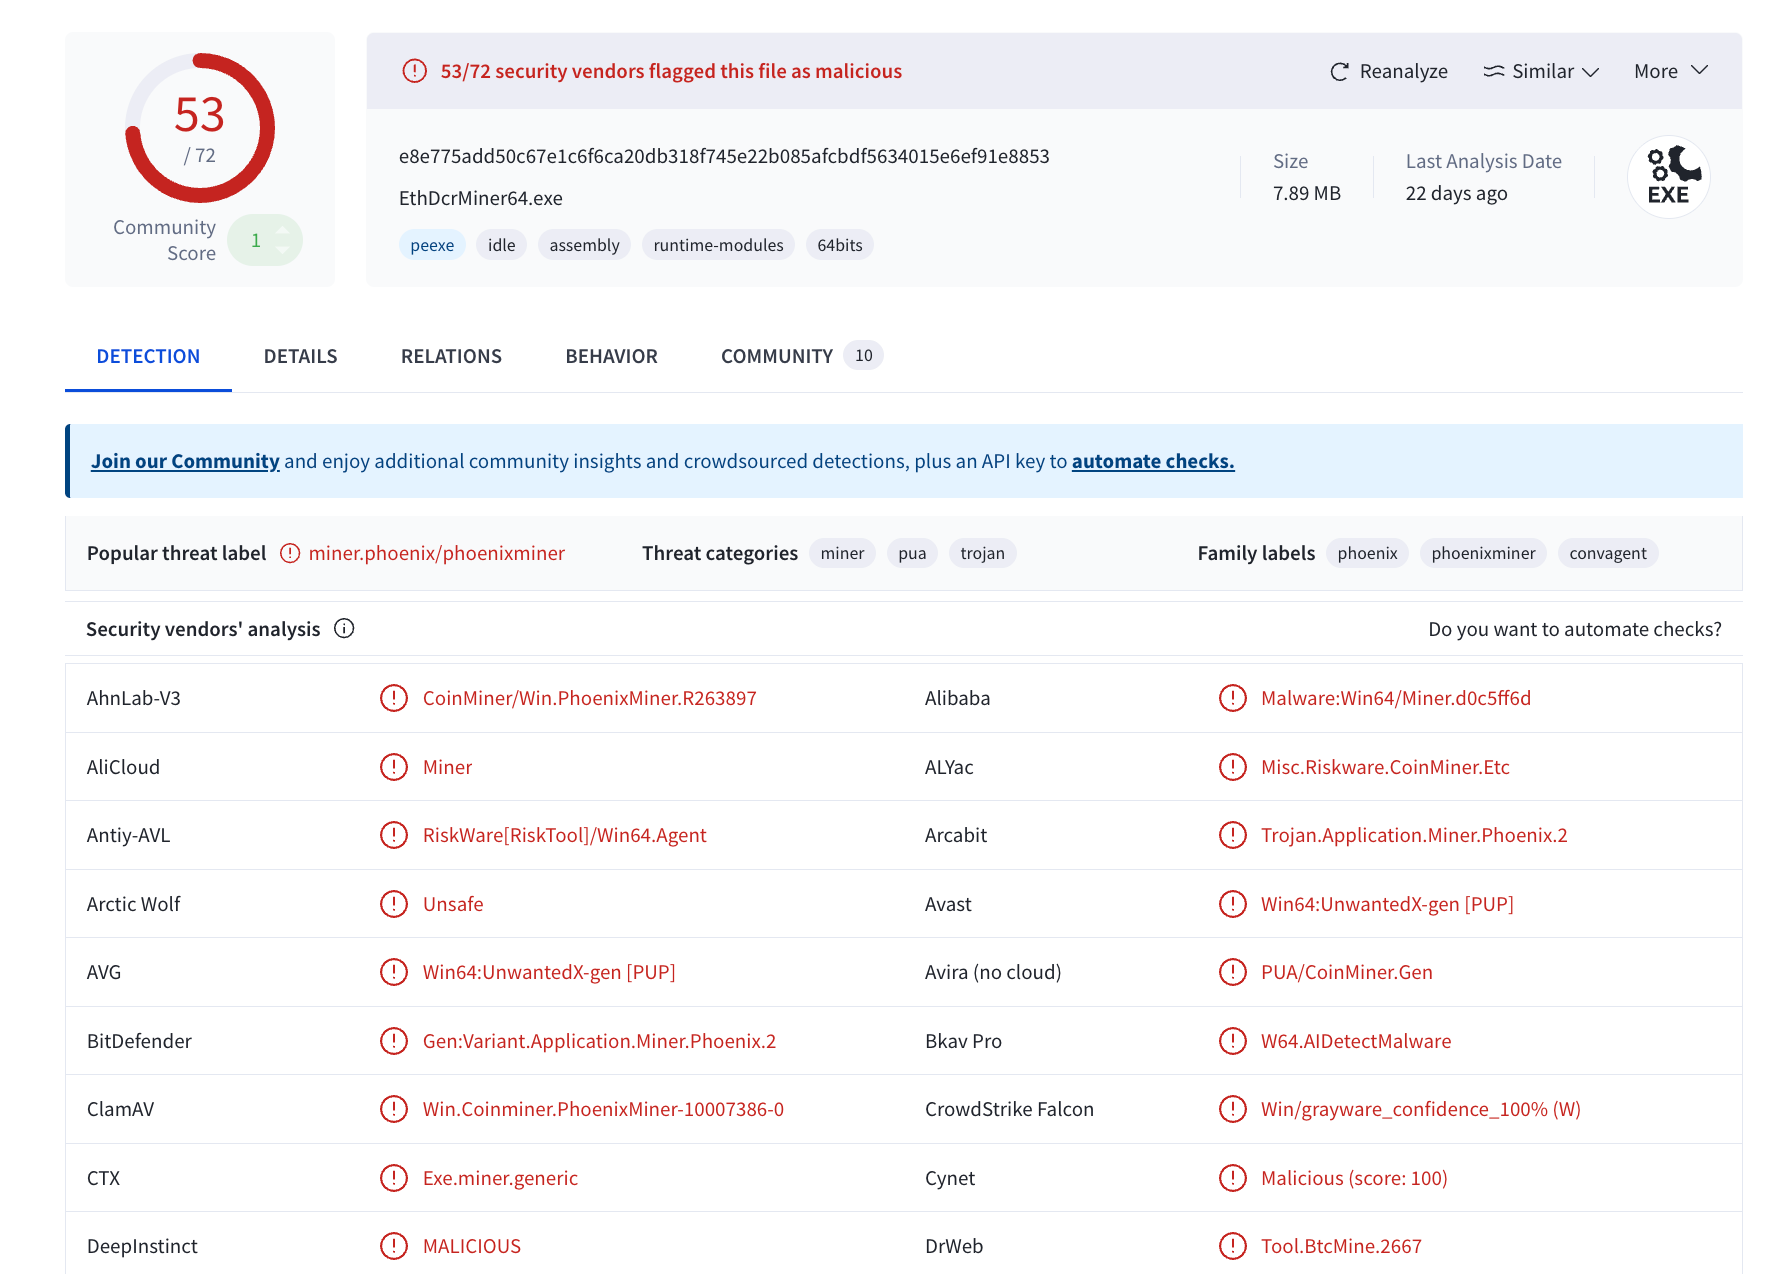This screenshot has height=1274, width=1774.
Task: Open the BEHAVIOR tab
Action: click(x=612, y=356)
